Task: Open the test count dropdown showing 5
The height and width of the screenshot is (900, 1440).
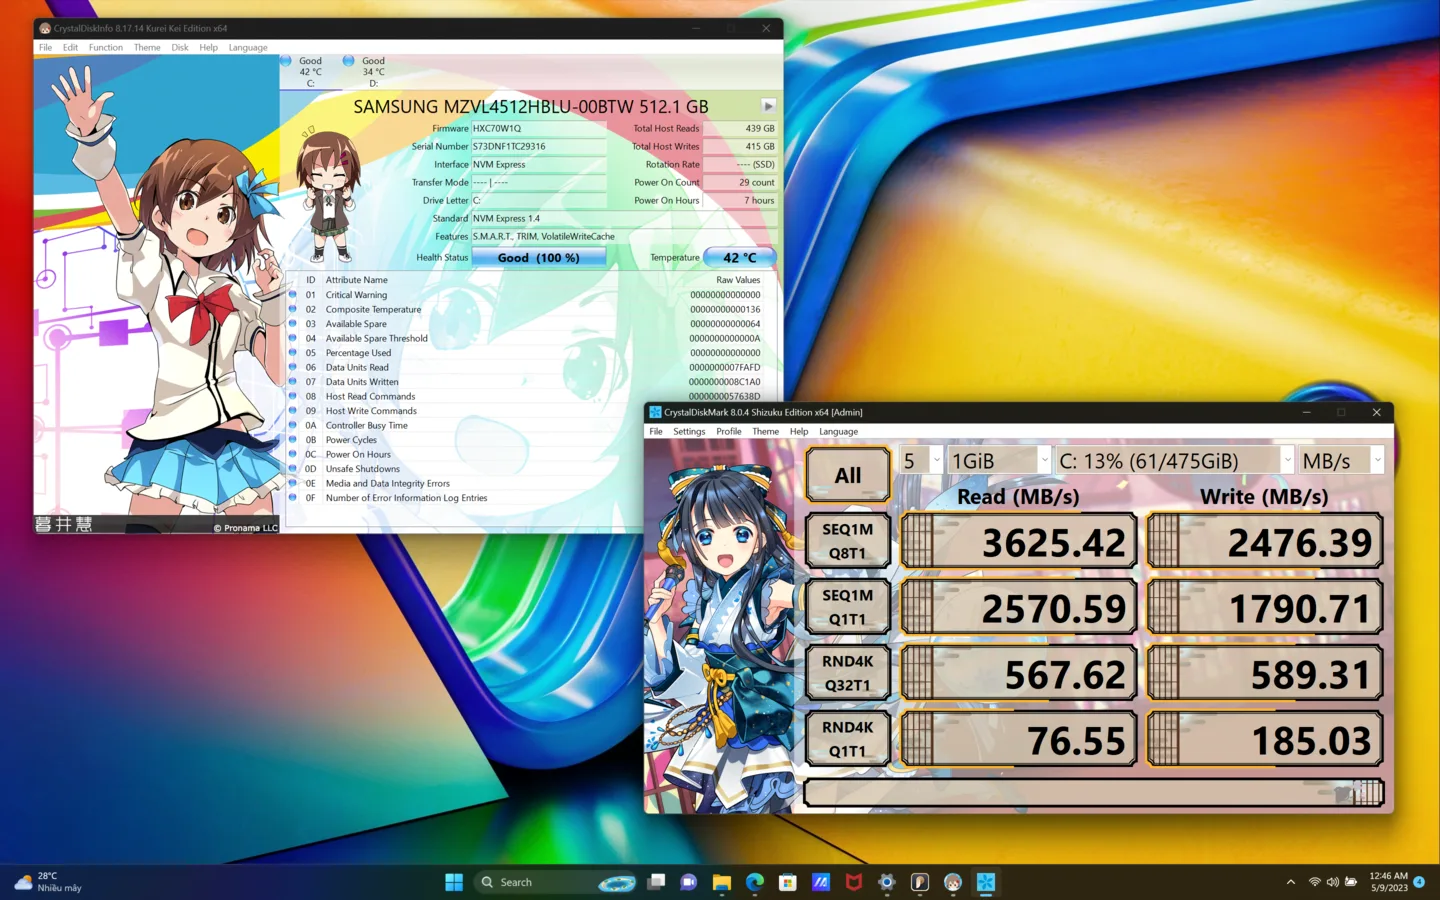Action: tap(921, 461)
